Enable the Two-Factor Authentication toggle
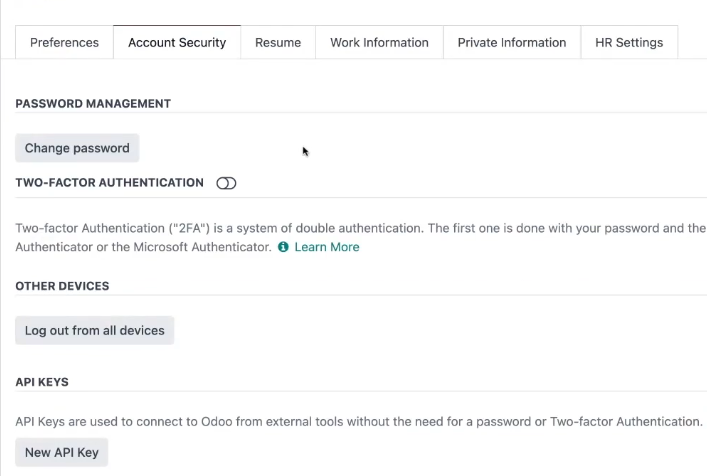707x476 pixels. click(226, 183)
